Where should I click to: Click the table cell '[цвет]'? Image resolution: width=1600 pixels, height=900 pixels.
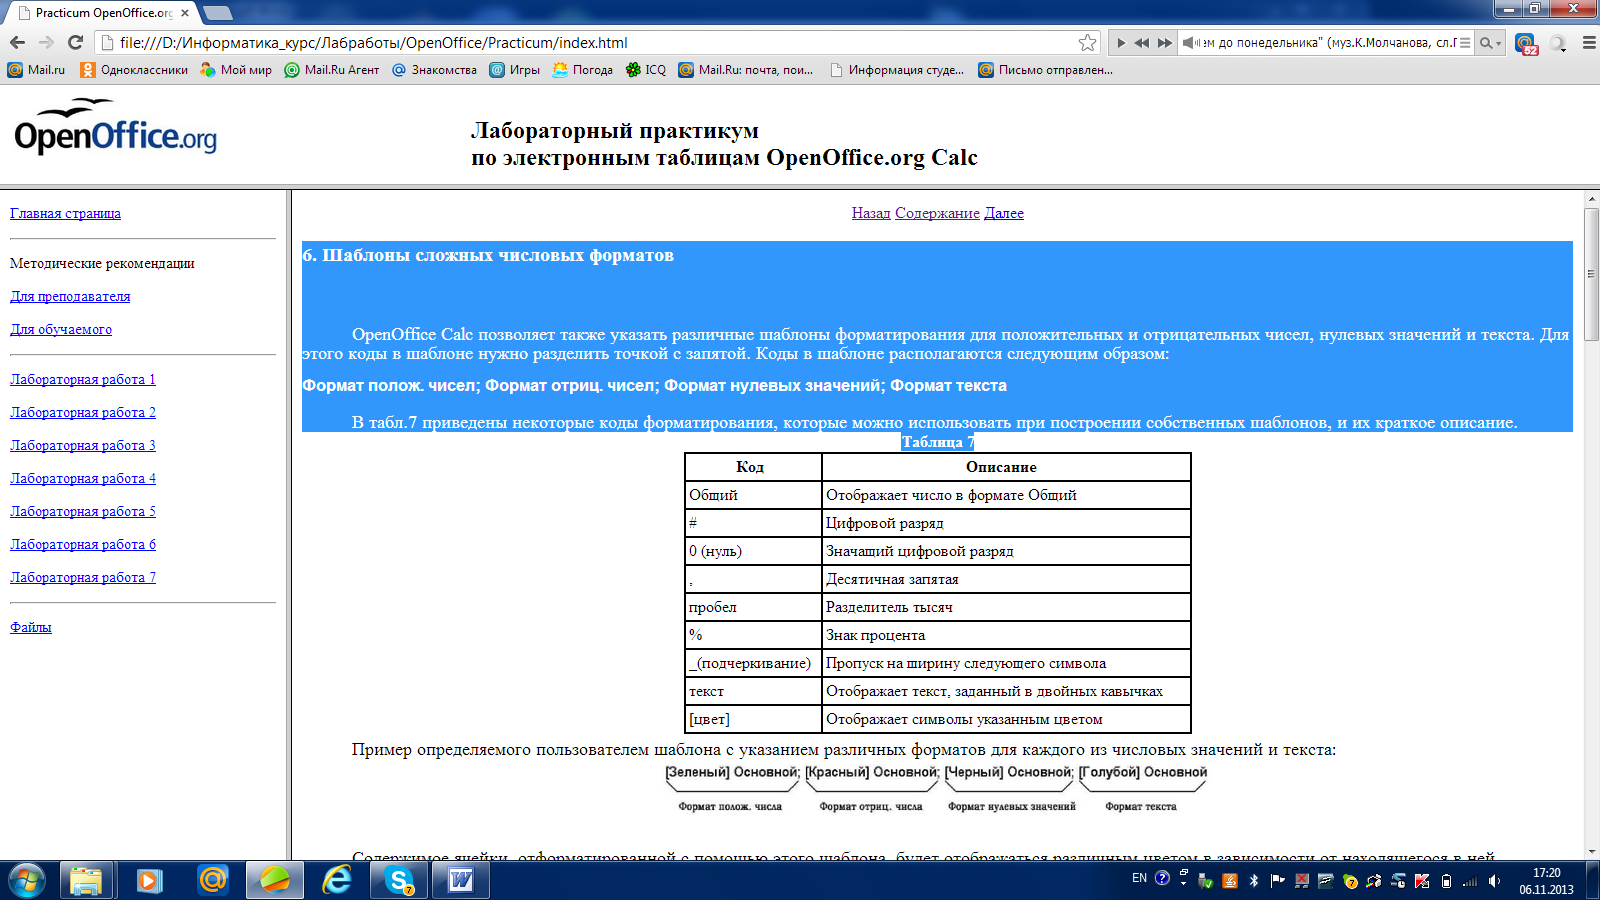pos(753,719)
